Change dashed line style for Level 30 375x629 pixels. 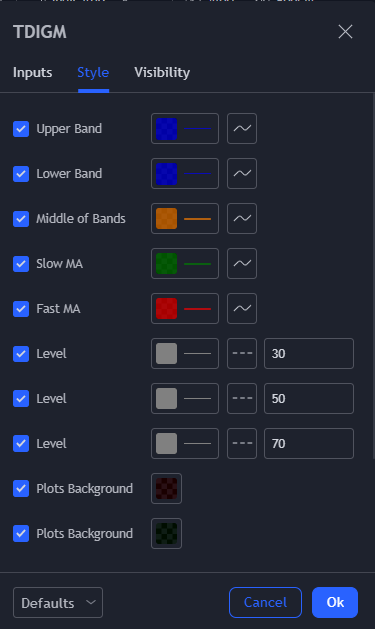[242, 353]
